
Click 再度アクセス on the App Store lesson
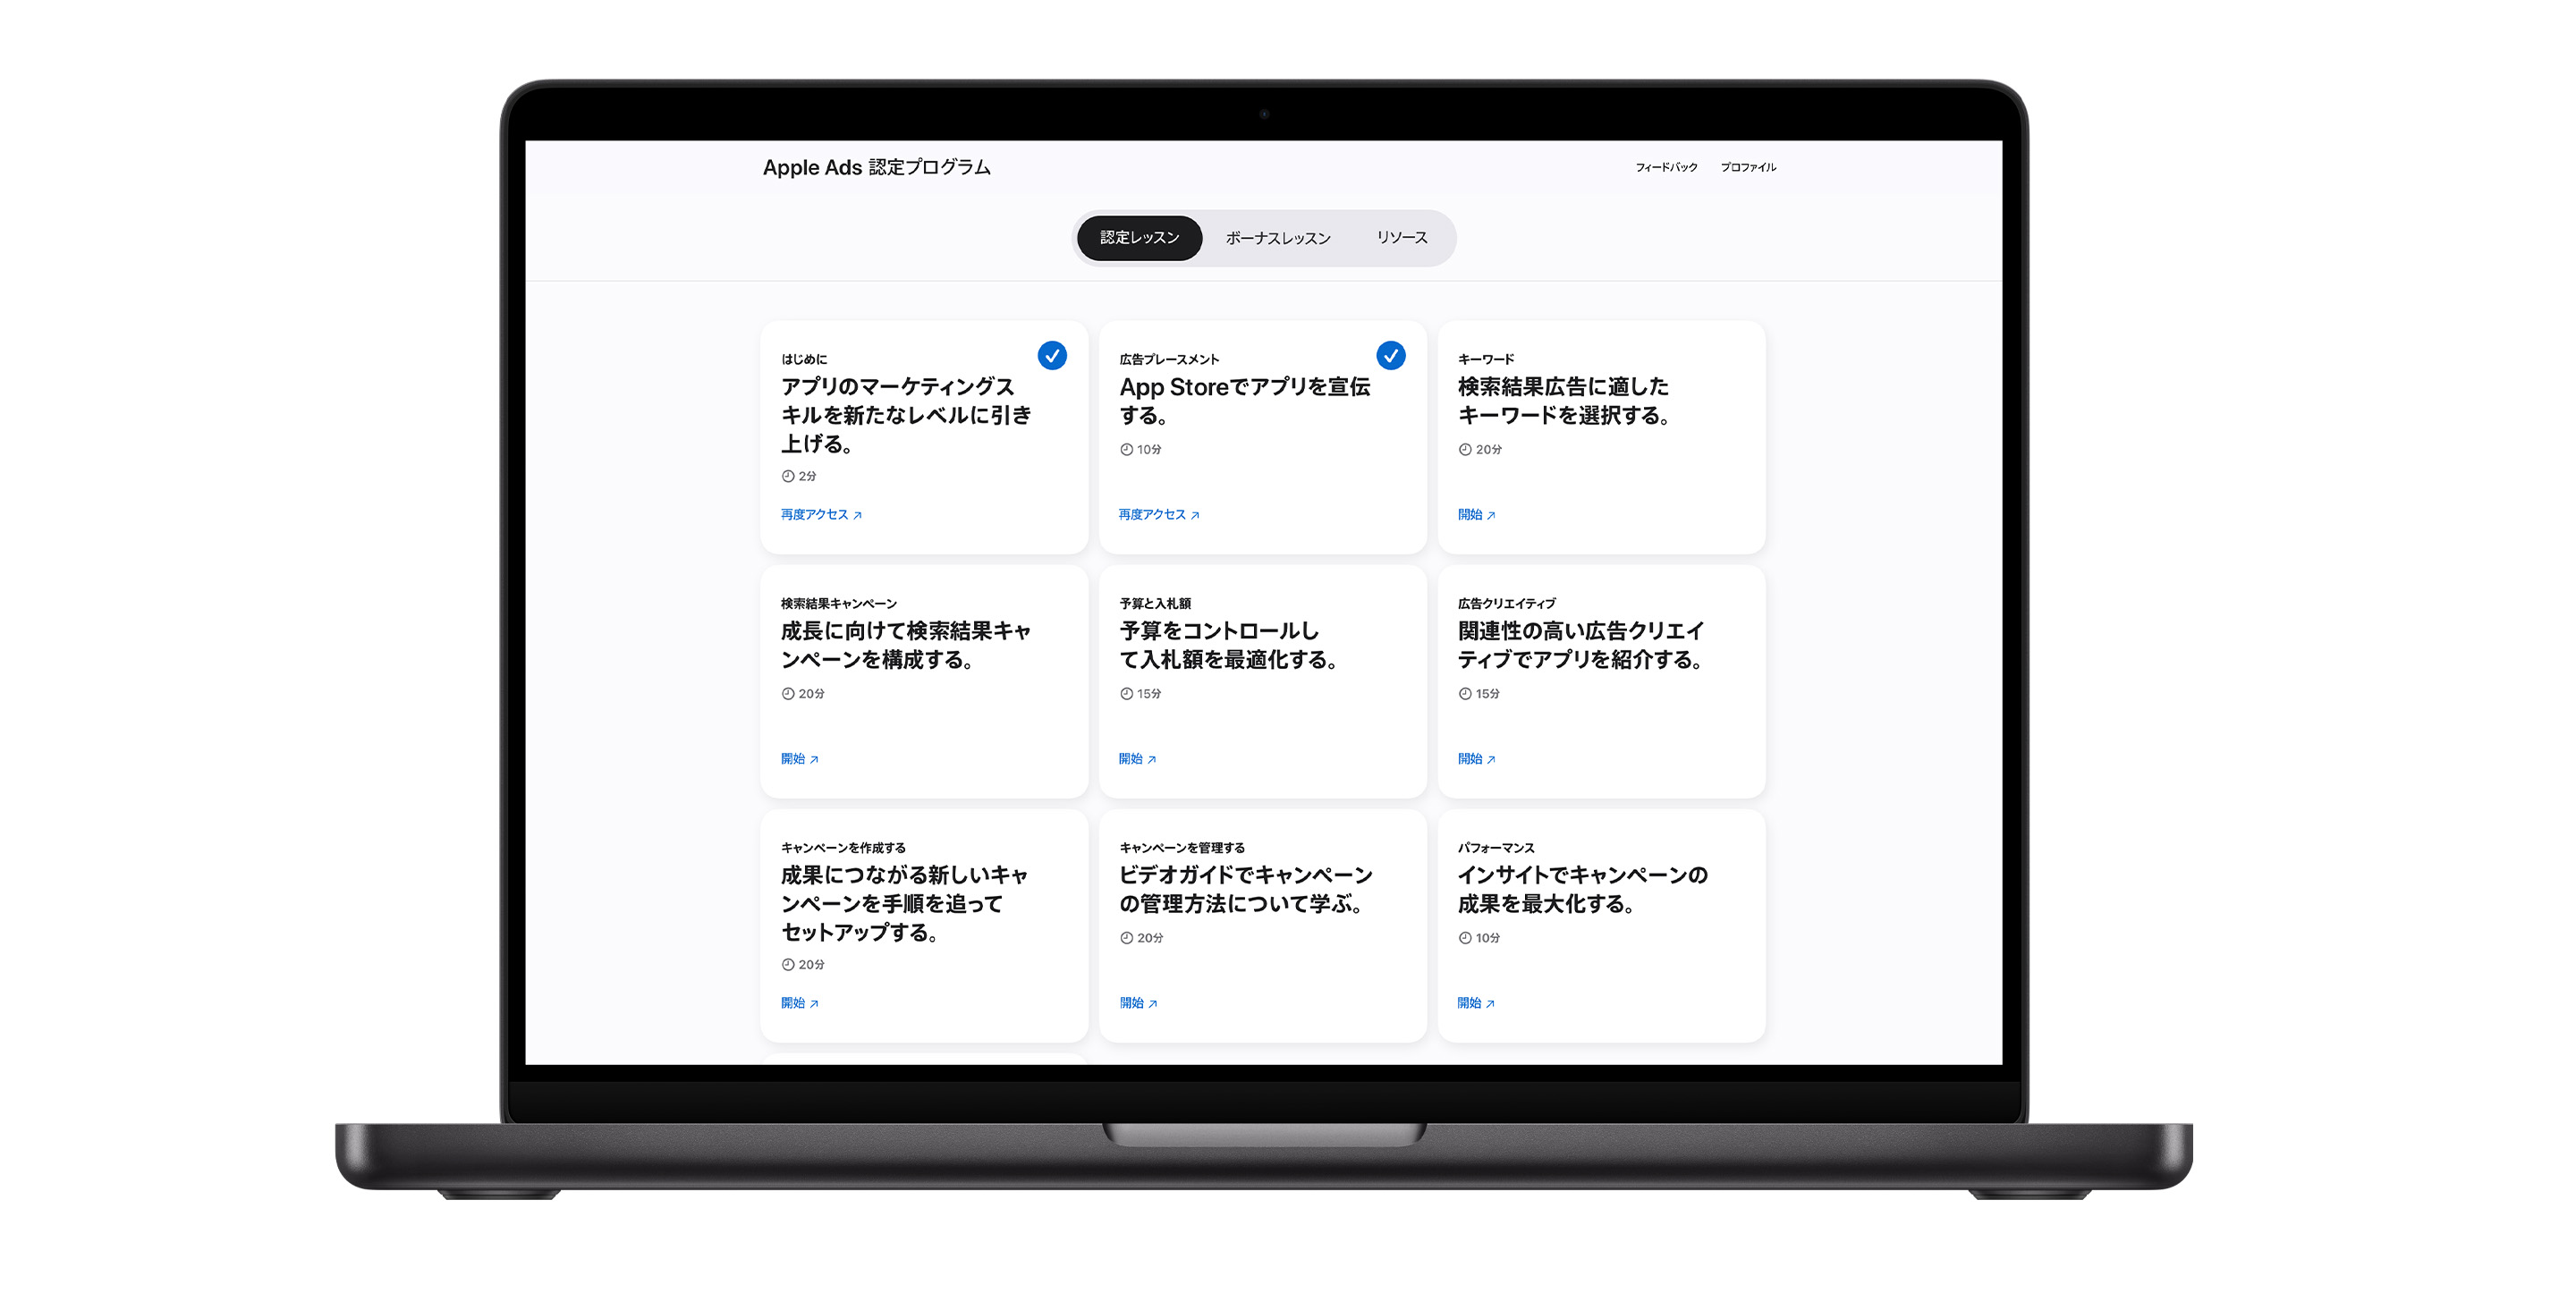pyautogui.click(x=1150, y=514)
